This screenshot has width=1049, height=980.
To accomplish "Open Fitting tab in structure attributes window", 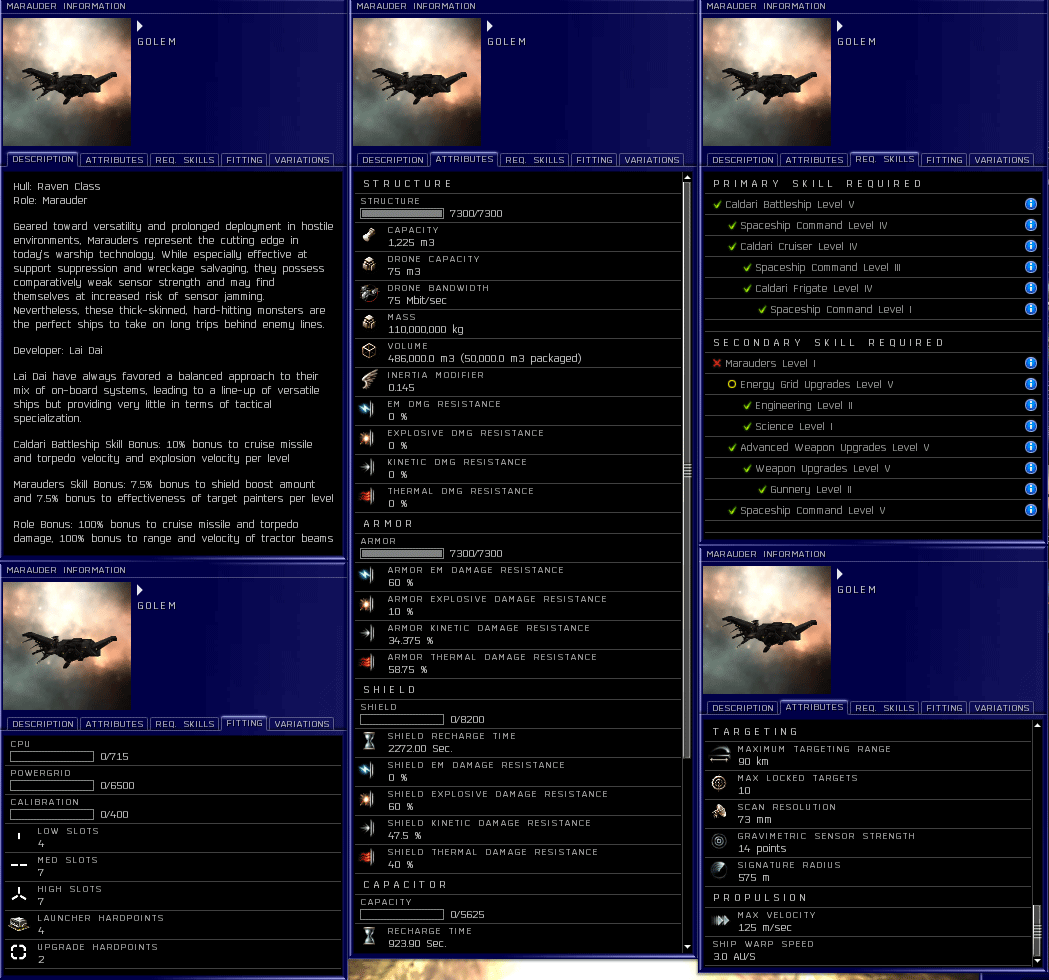I will (x=594, y=160).
